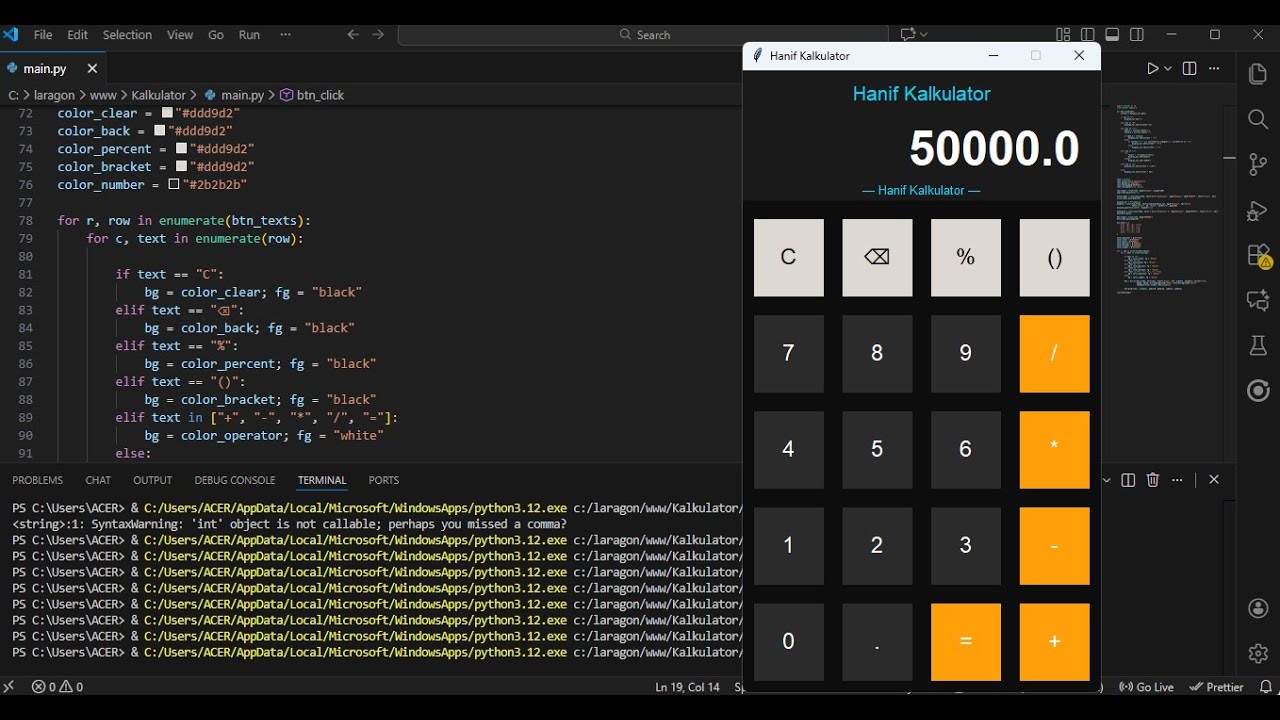Open the Testing flask view
The width and height of the screenshot is (1280, 720).
point(1258,345)
